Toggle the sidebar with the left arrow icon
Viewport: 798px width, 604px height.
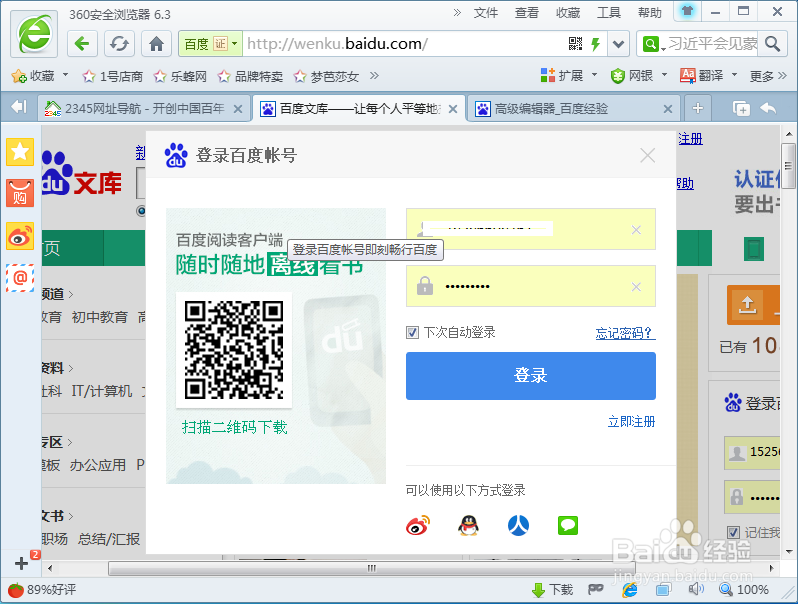tap(19, 107)
